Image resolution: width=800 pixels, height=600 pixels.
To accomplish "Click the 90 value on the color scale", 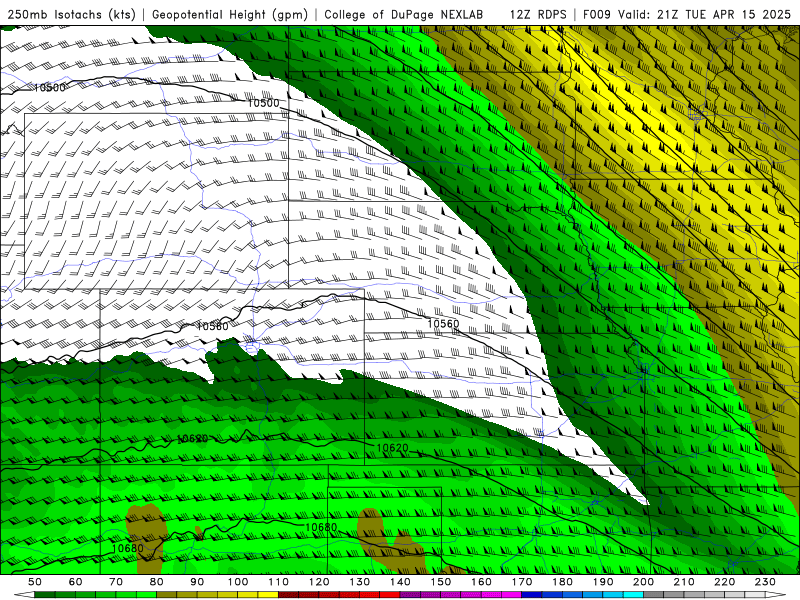I will [x=197, y=582].
